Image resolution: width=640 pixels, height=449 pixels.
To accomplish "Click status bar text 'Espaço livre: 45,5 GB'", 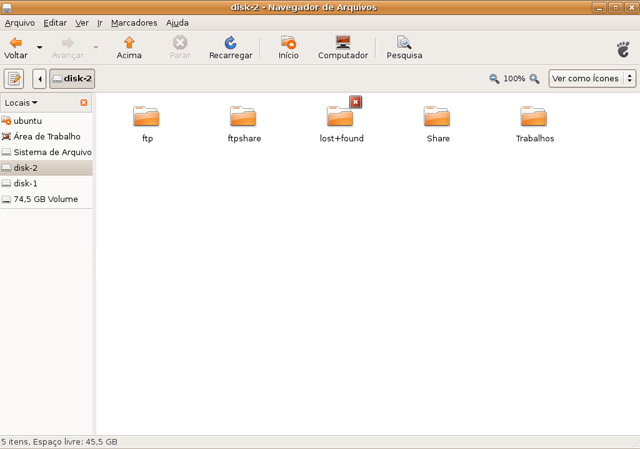I will click(x=75, y=442).
